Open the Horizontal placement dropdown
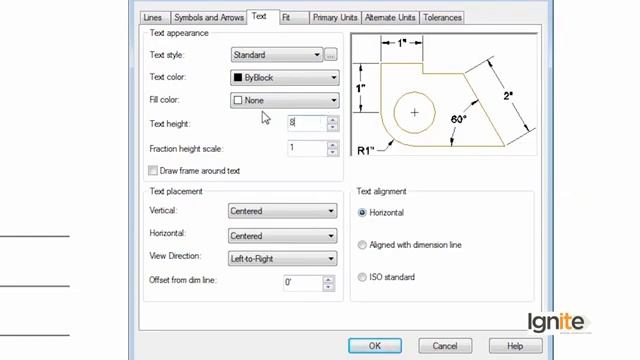This screenshot has height=360, width=640. coord(282,236)
